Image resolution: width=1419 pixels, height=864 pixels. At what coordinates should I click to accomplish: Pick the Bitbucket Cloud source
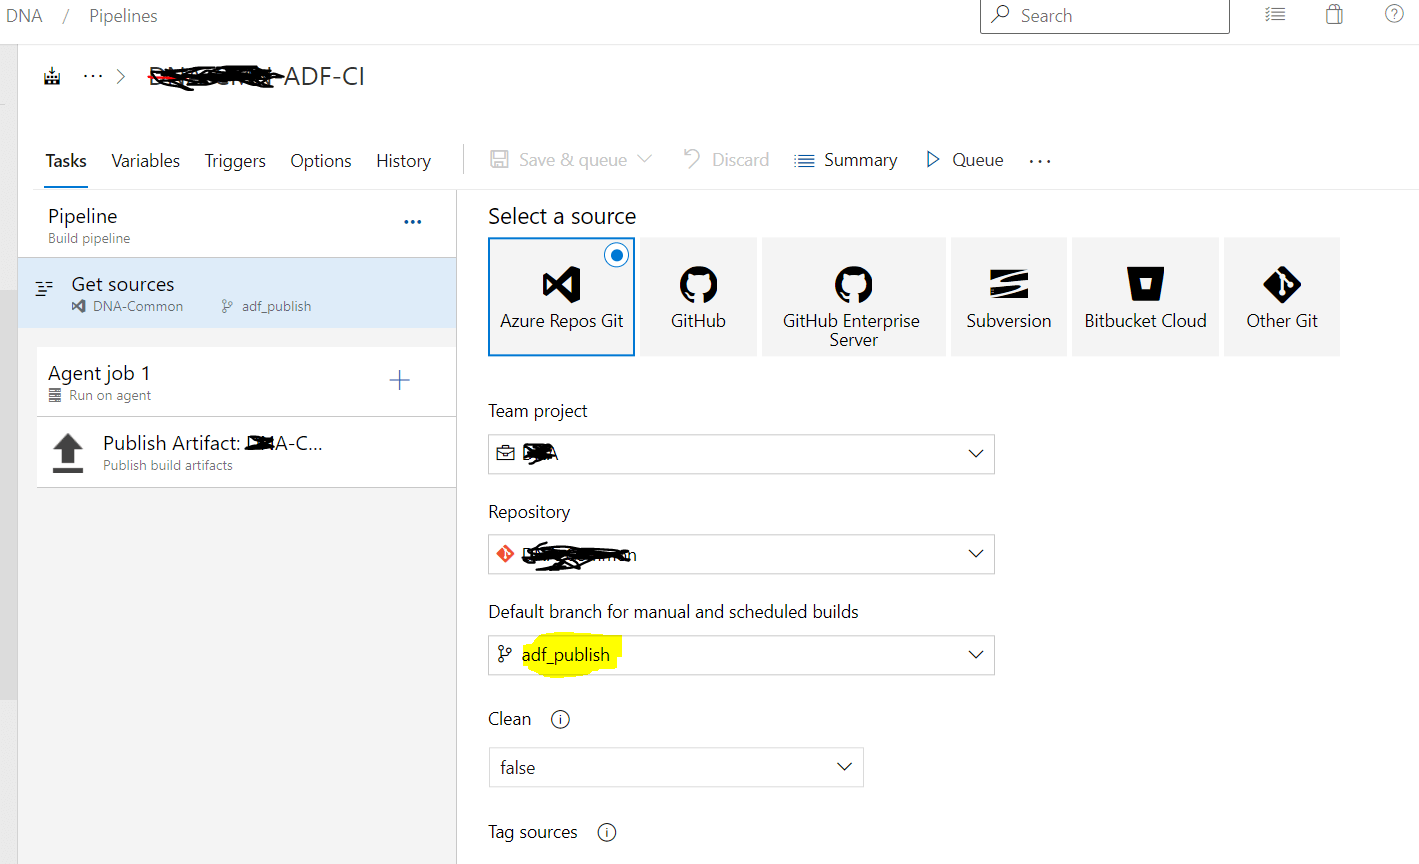[1145, 296]
